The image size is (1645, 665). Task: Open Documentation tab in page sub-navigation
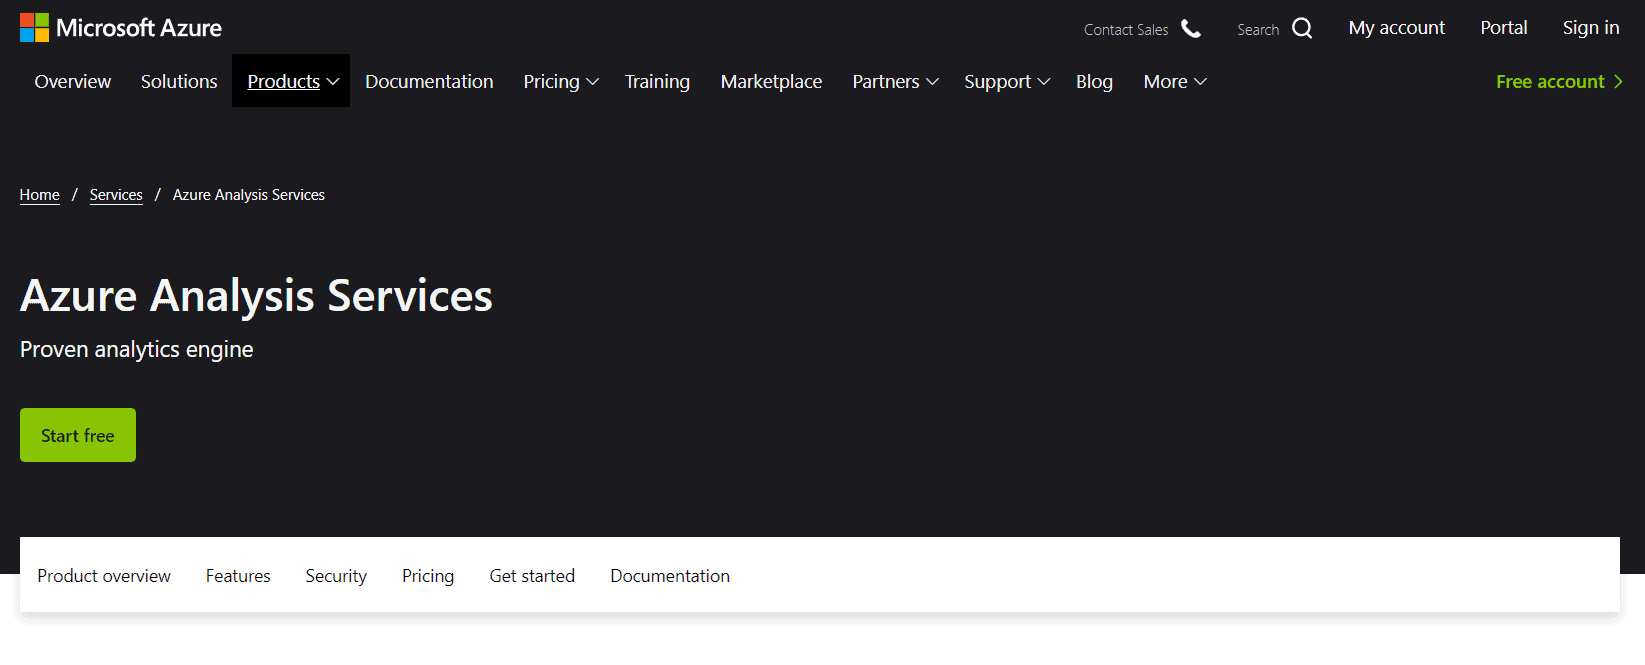(x=670, y=576)
